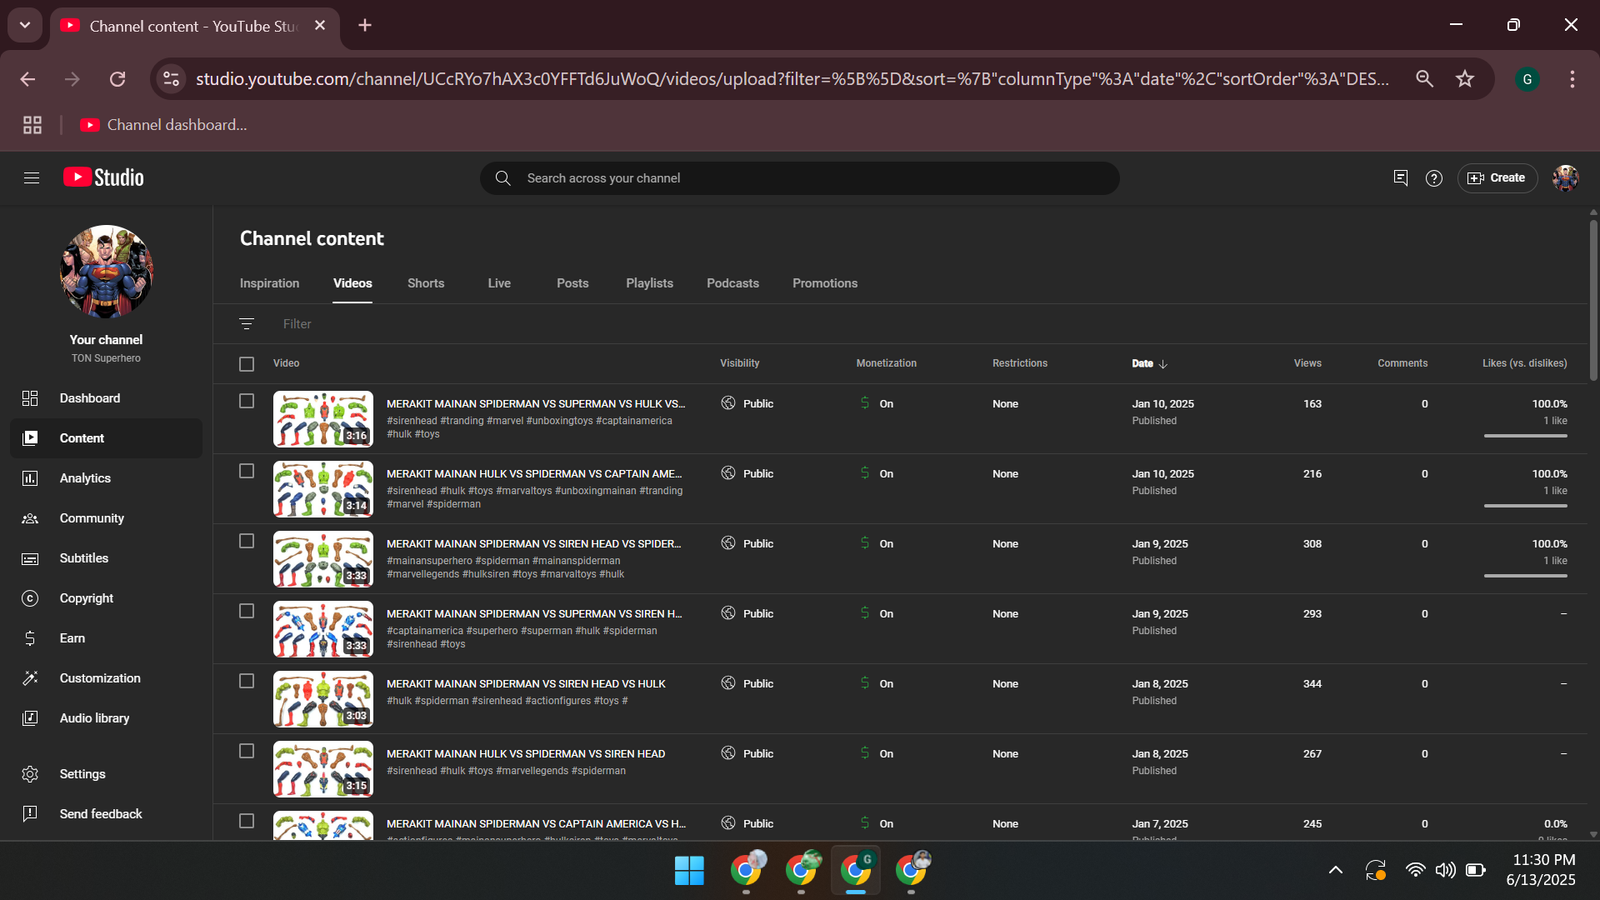Open a new browser tab

point(365,25)
